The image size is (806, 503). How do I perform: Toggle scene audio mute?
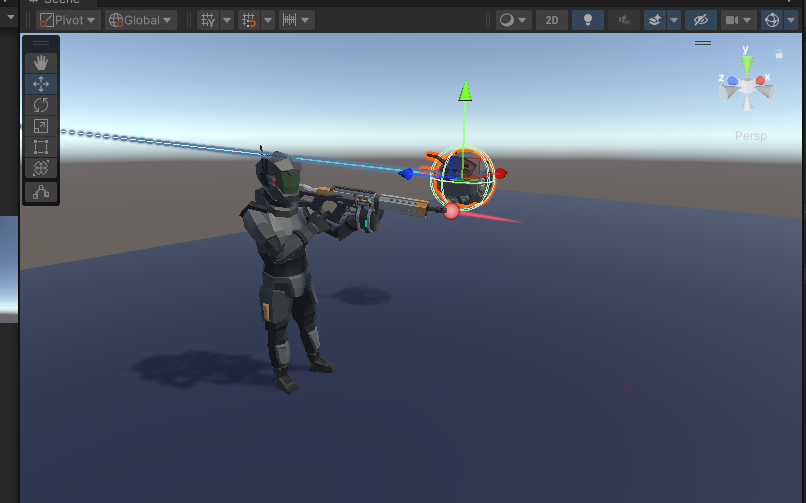[624, 20]
